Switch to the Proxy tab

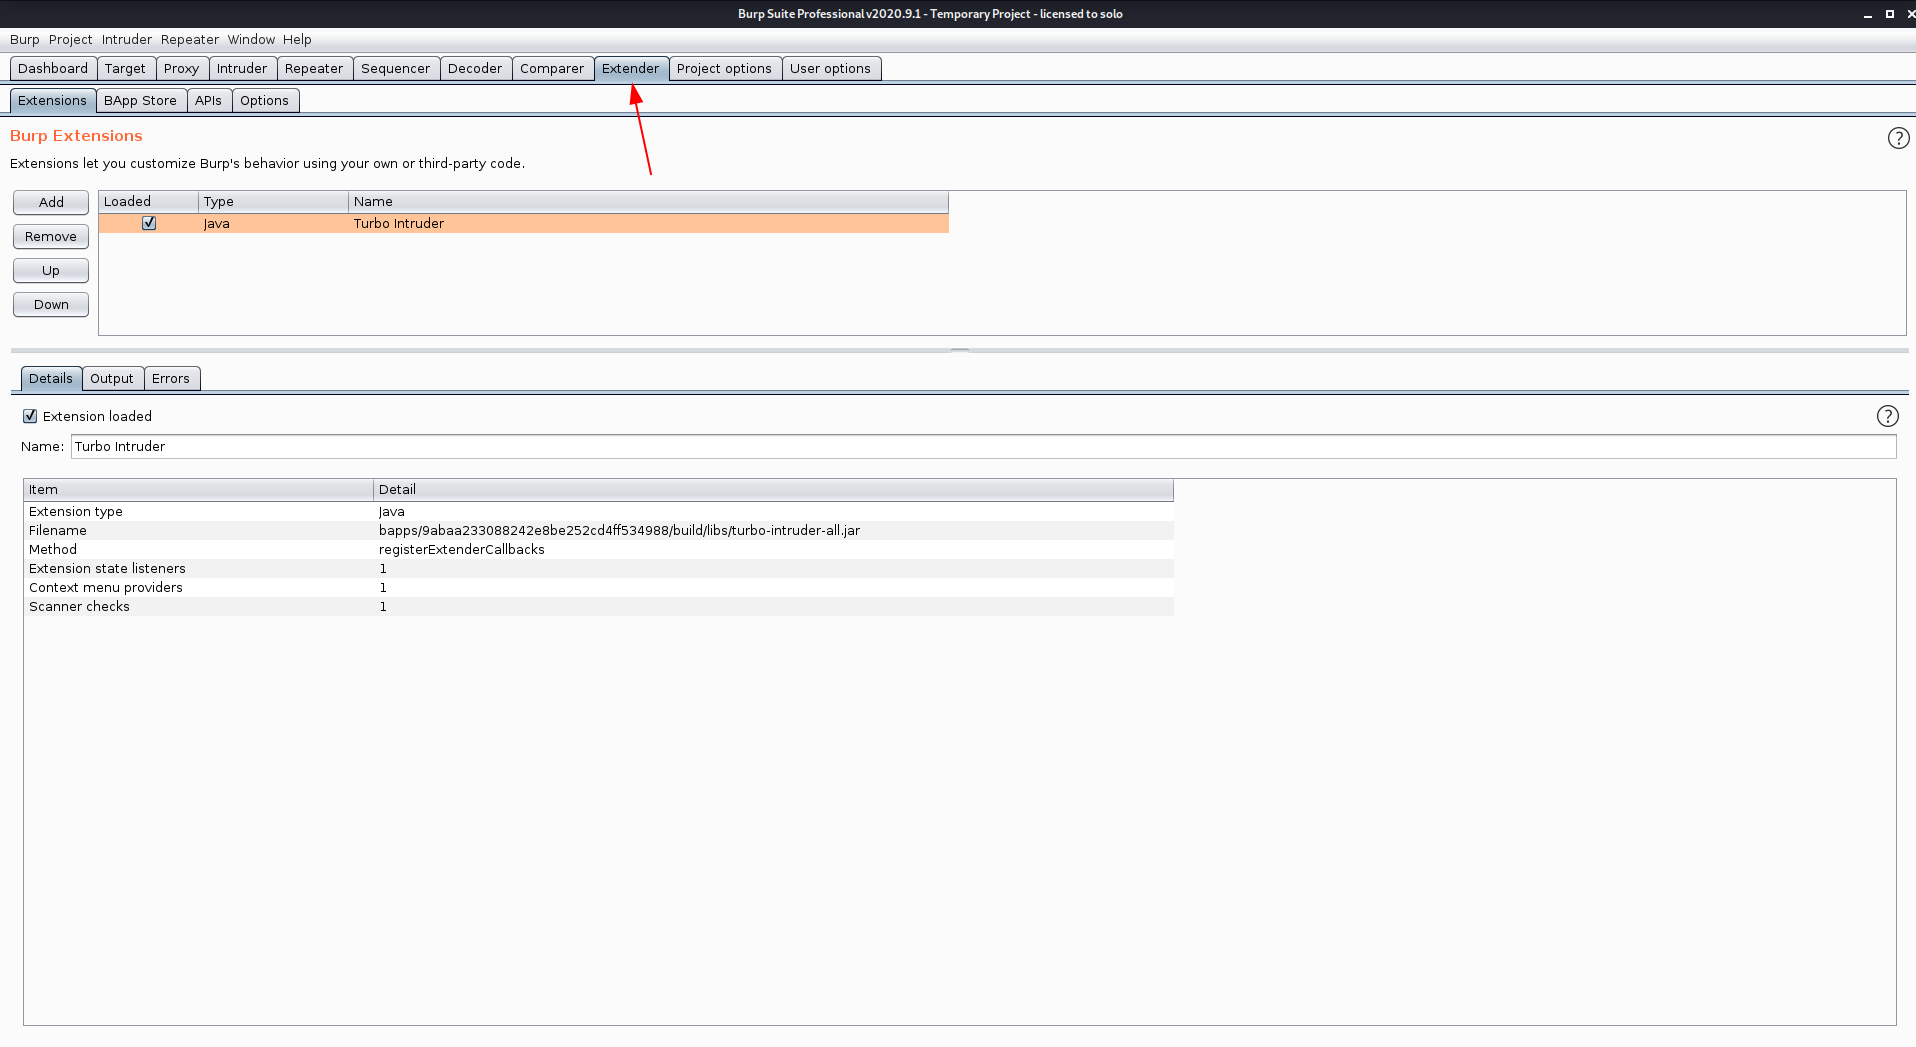pos(181,68)
